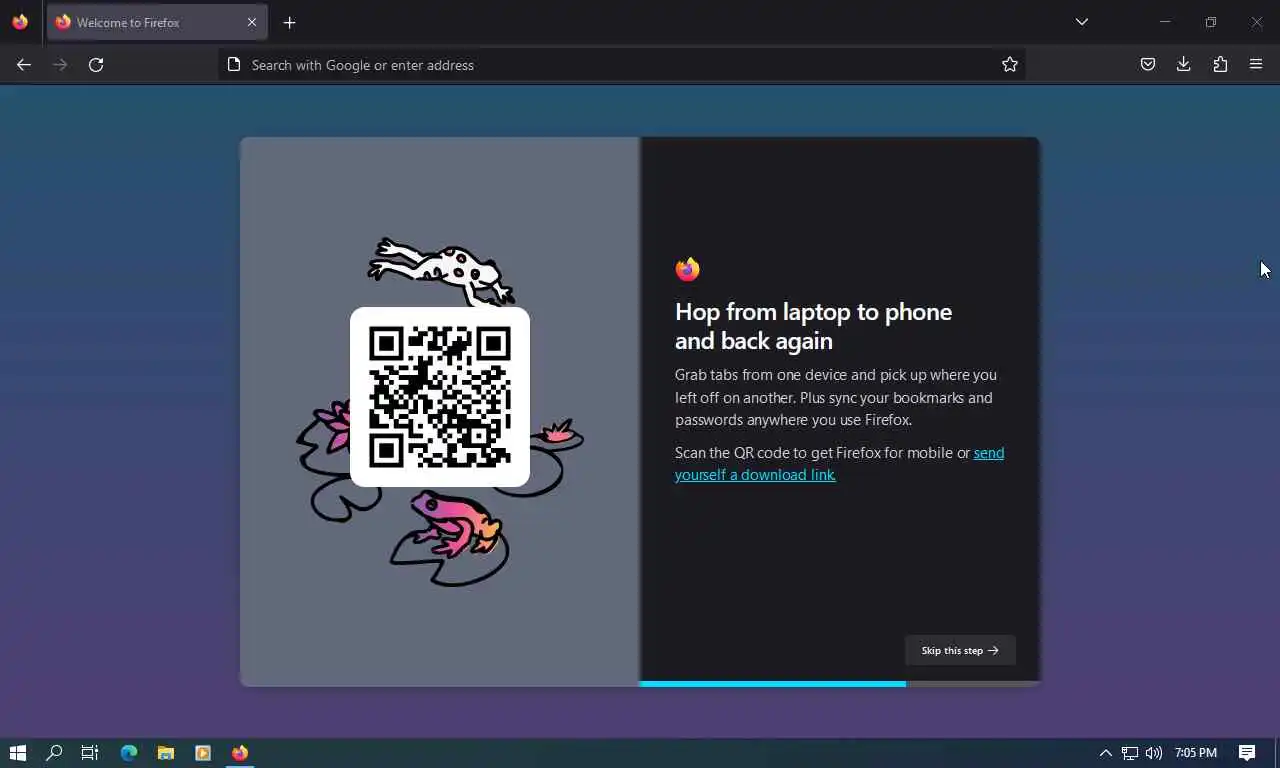The height and width of the screenshot is (768, 1280).
Task: Click the QR code image
Action: [440, 397]
